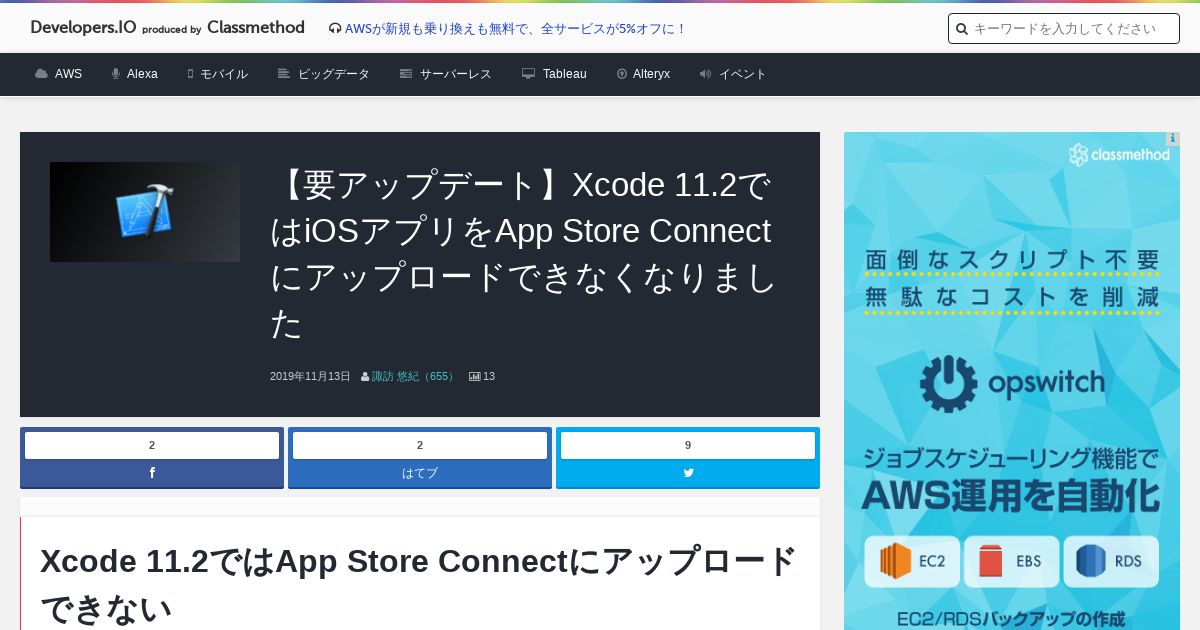Click the section heading Xcode 11.2ではApp Store Connect
The image size is (1200, 630).
[x=419, y=585]
